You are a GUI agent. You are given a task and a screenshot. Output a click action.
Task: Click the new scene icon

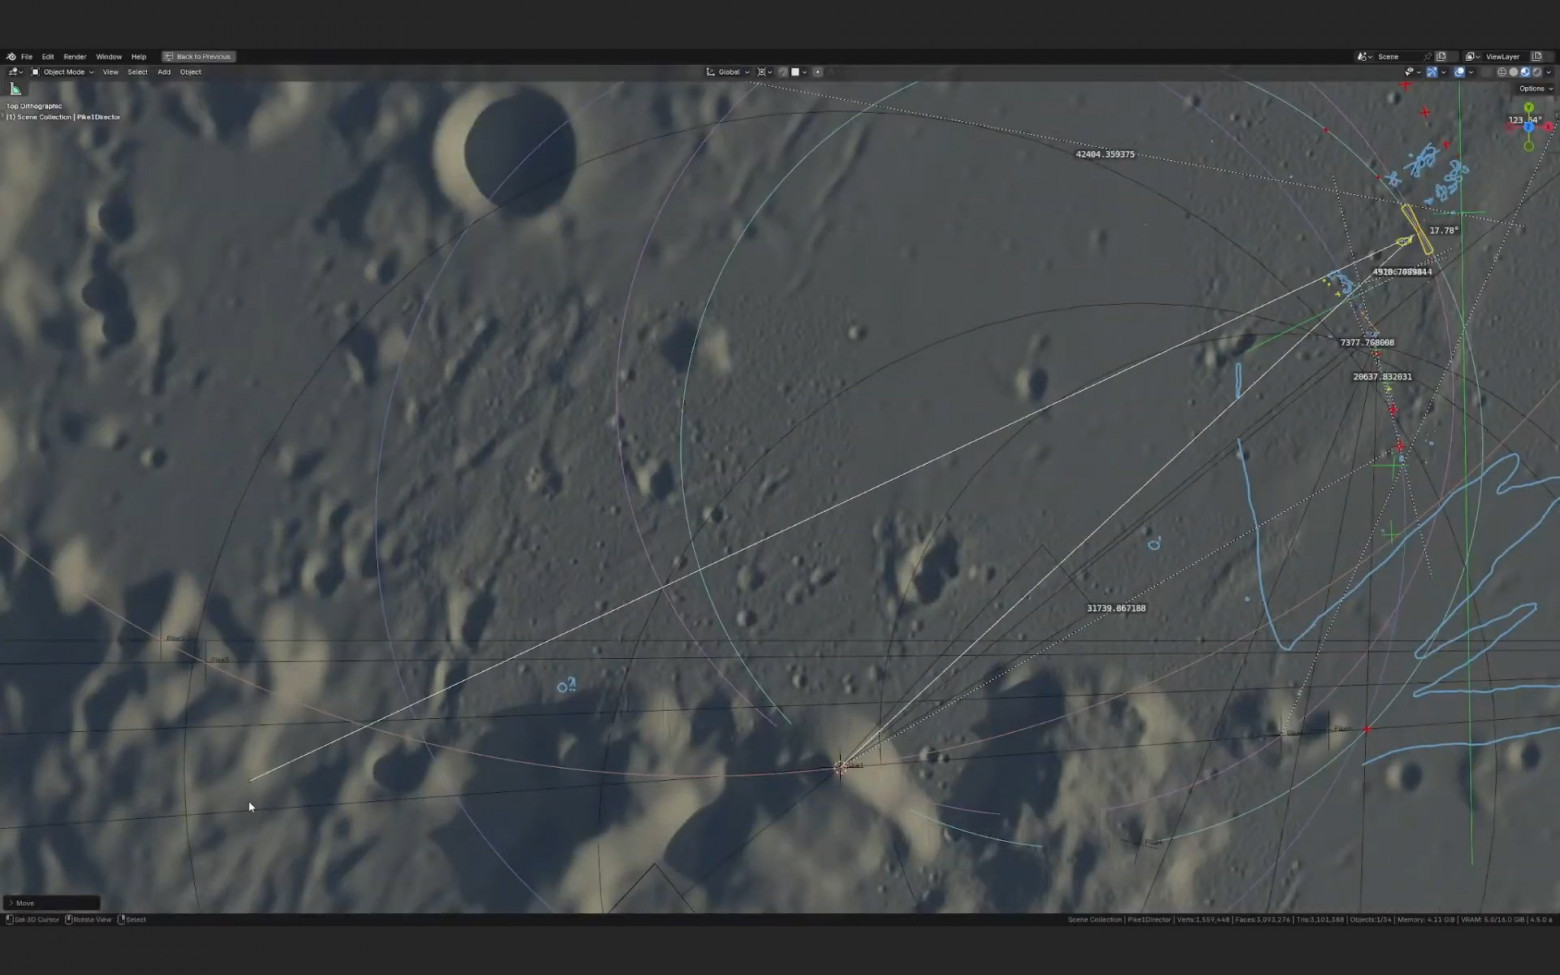tap(1441, 57)
